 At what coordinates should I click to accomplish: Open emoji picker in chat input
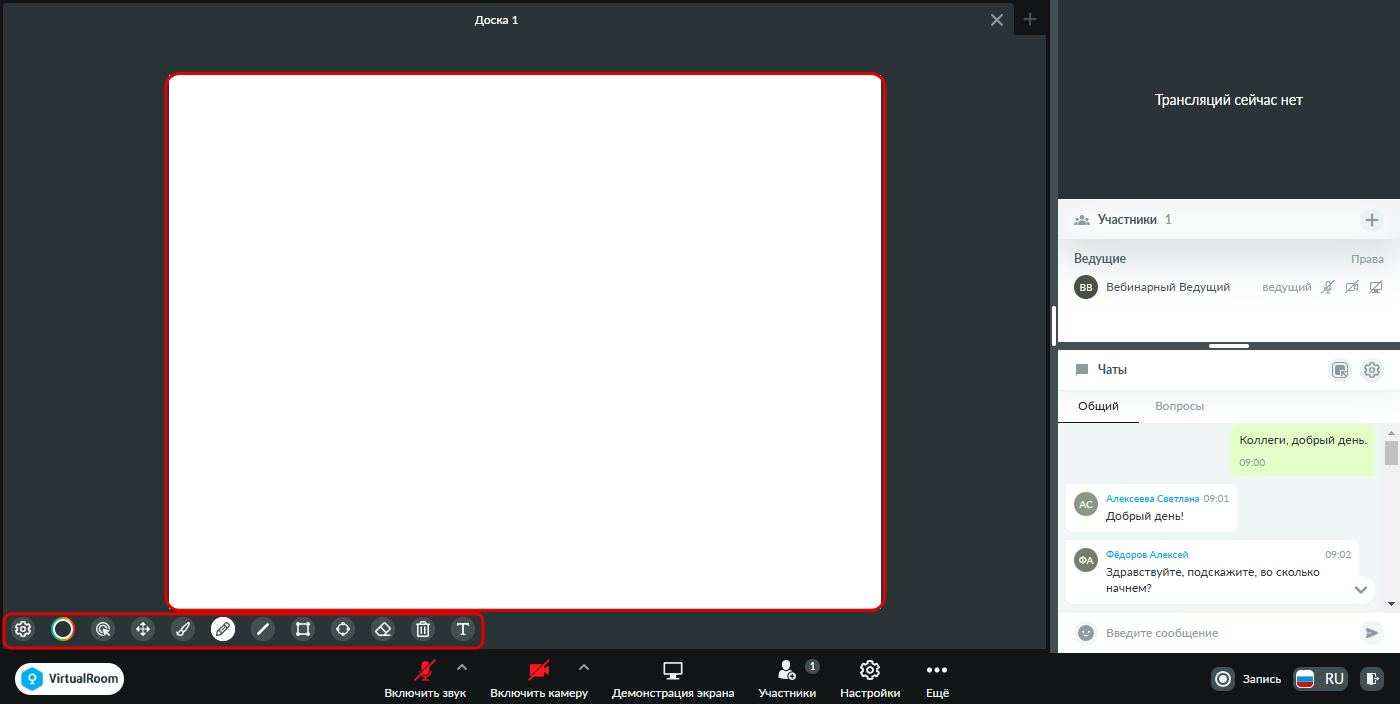click(1085, 633)
